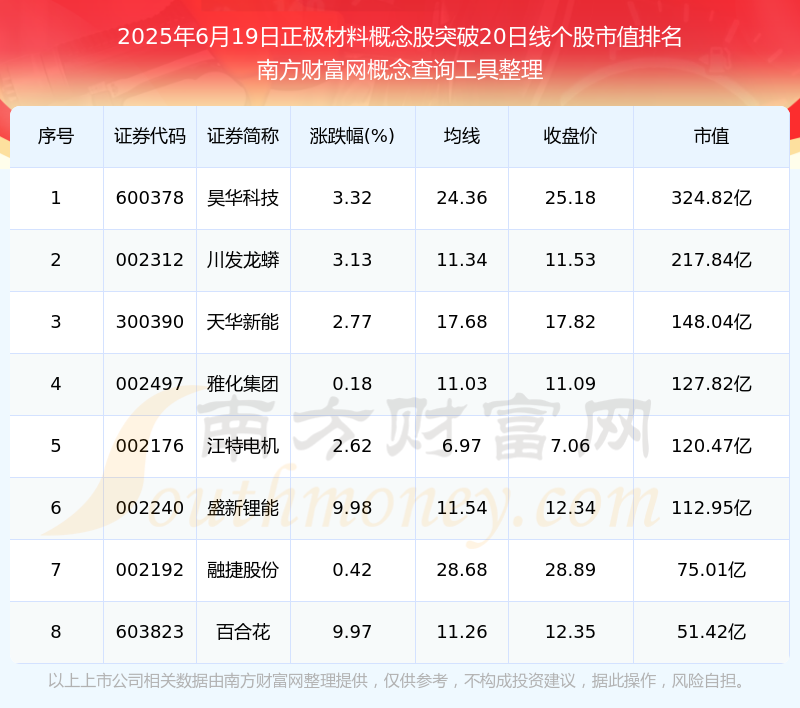Click the 证券代码 column header
Image resolution: width=800 pixels, height=708 pixels.
tap(149, 136)
